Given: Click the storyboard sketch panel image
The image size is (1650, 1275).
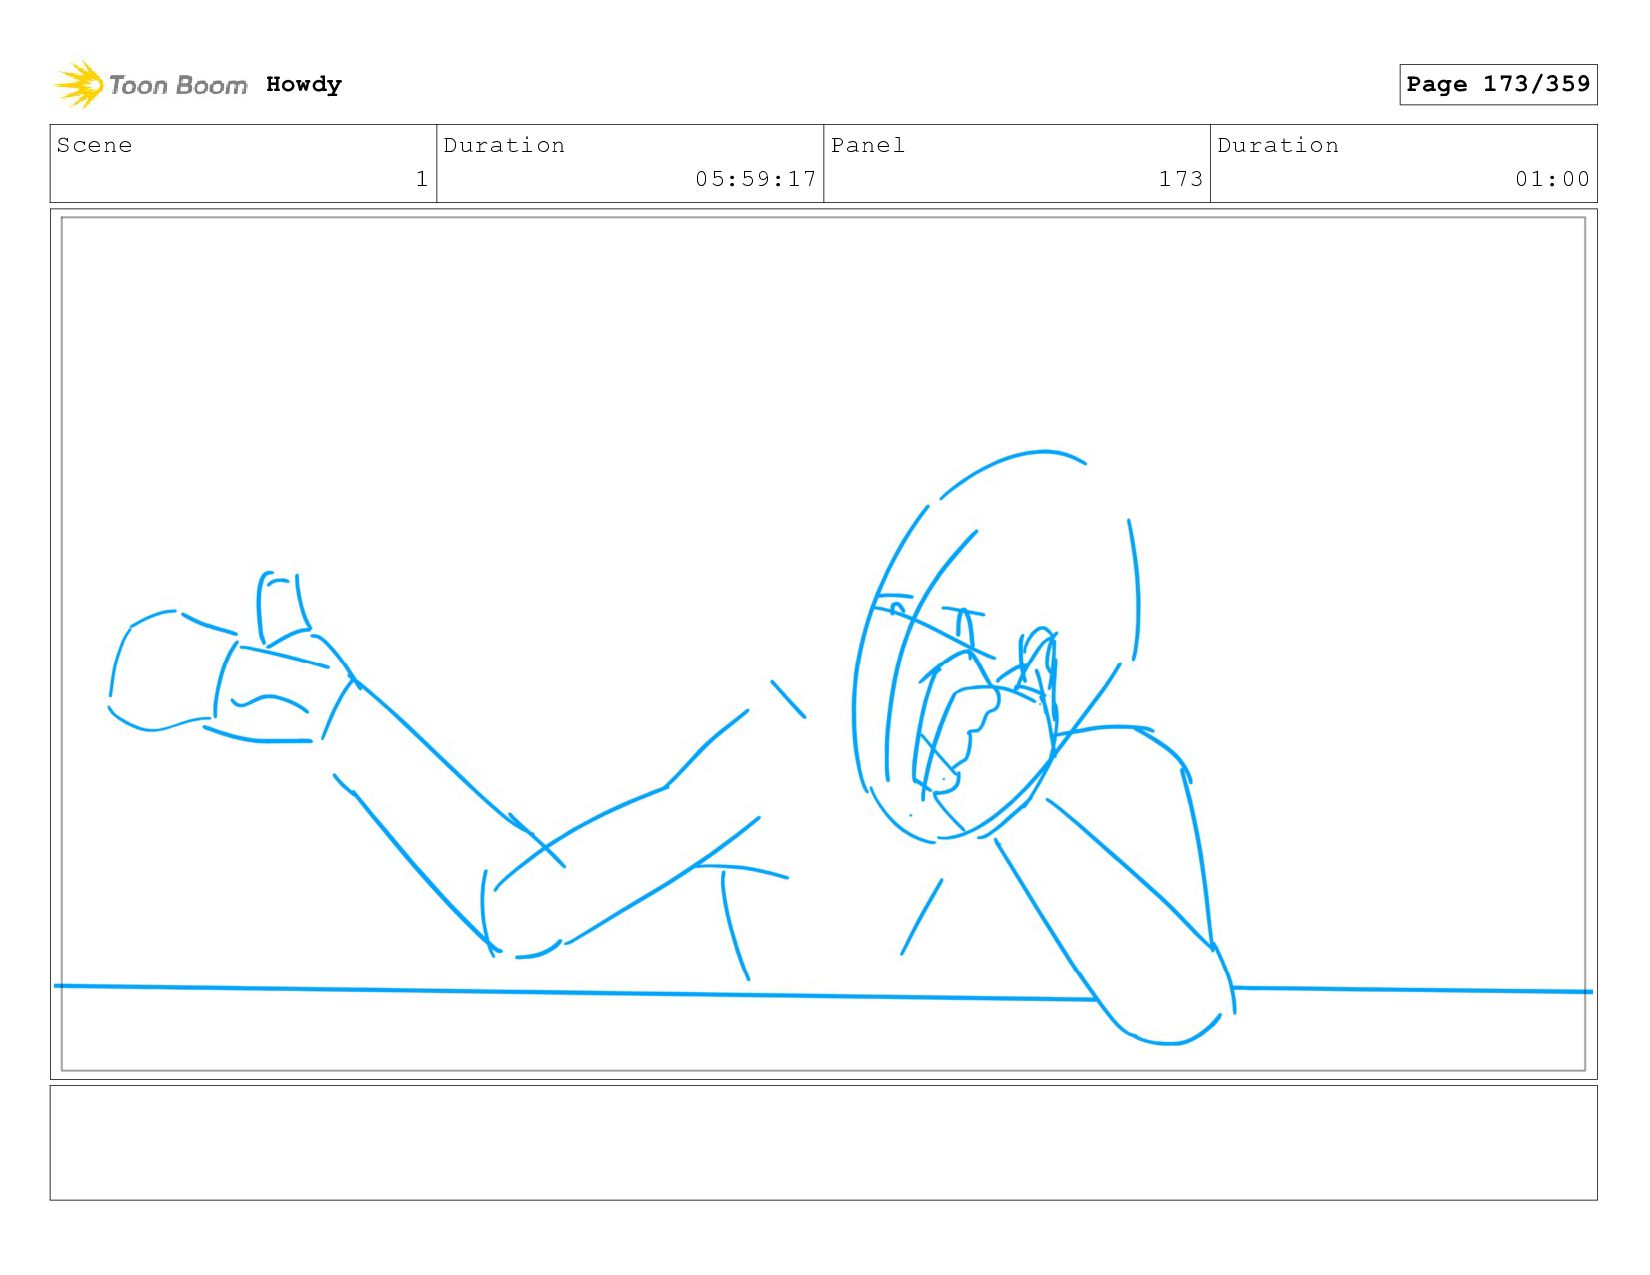Looking at the screenshot, I should 823,644.
